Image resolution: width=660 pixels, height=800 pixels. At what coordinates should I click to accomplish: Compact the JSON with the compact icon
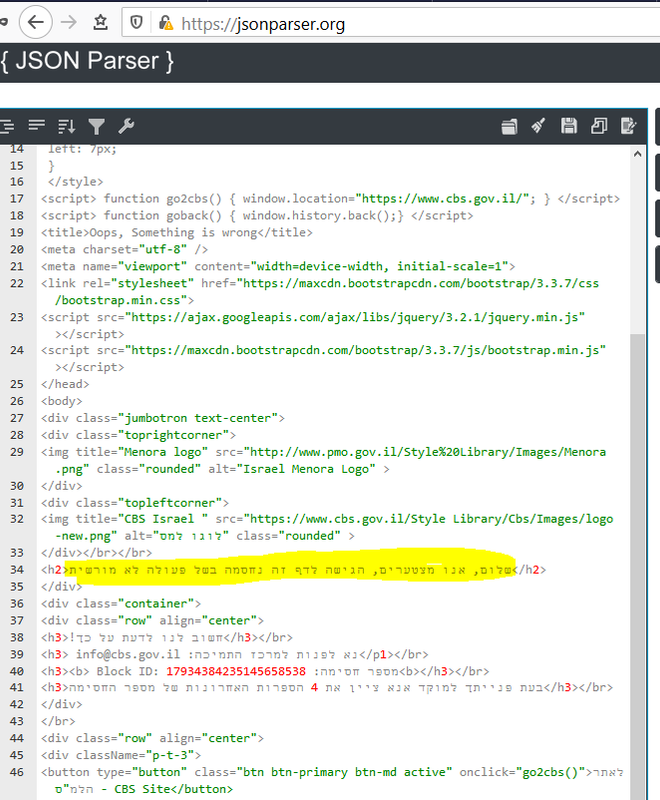37,126
